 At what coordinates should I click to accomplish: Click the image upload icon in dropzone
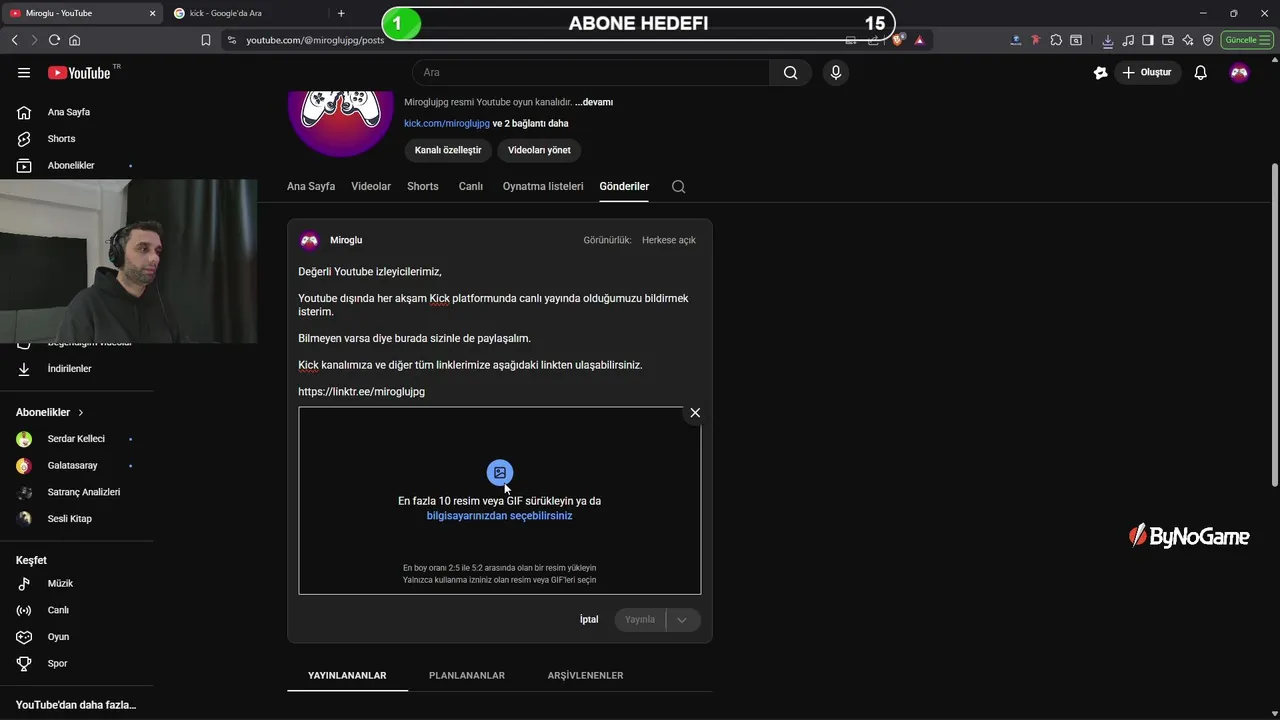pos(499,472)
